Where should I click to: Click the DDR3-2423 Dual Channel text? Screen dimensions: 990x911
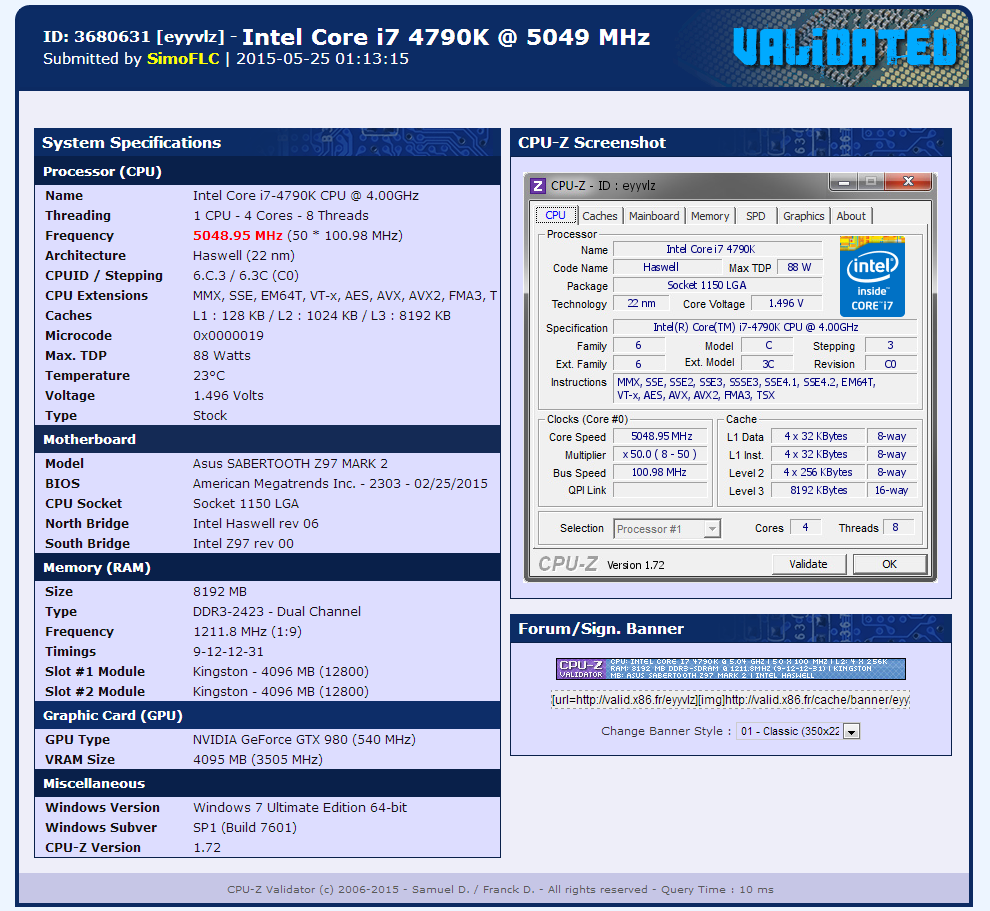277,611
